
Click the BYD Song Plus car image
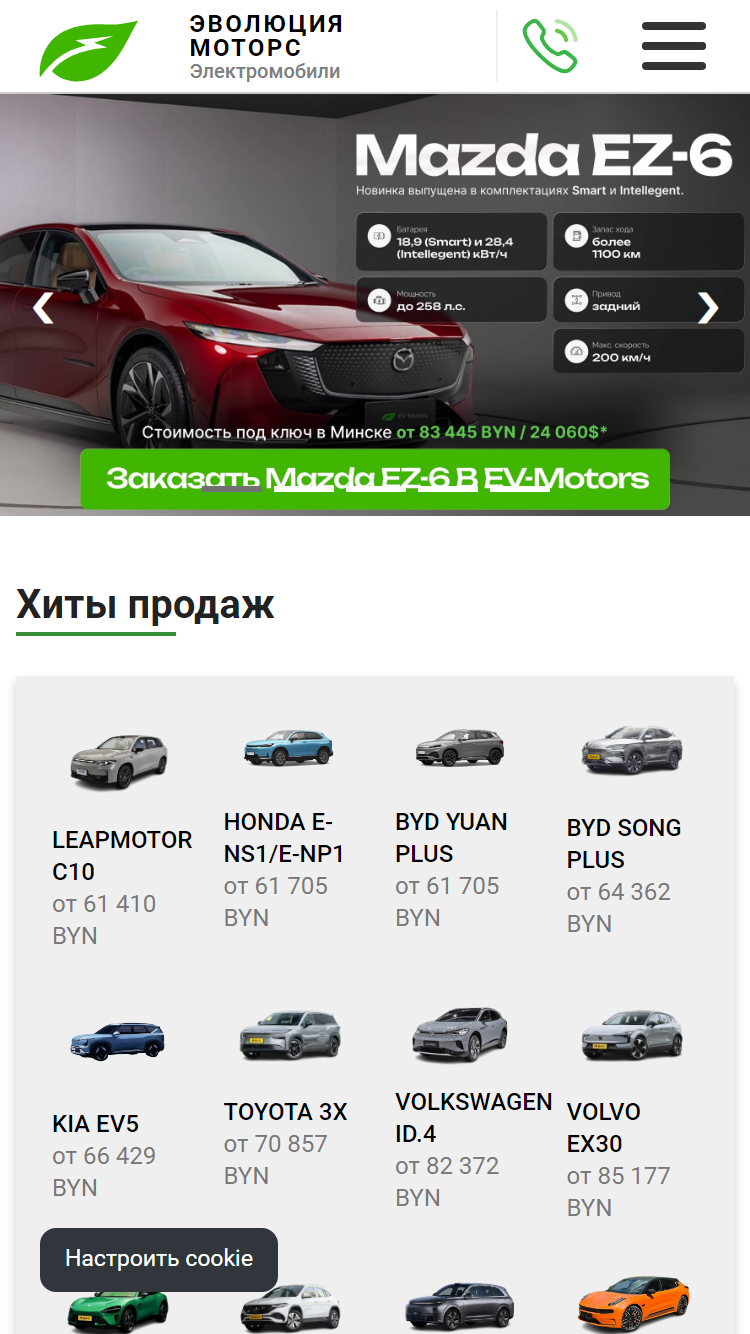(633, 750)
